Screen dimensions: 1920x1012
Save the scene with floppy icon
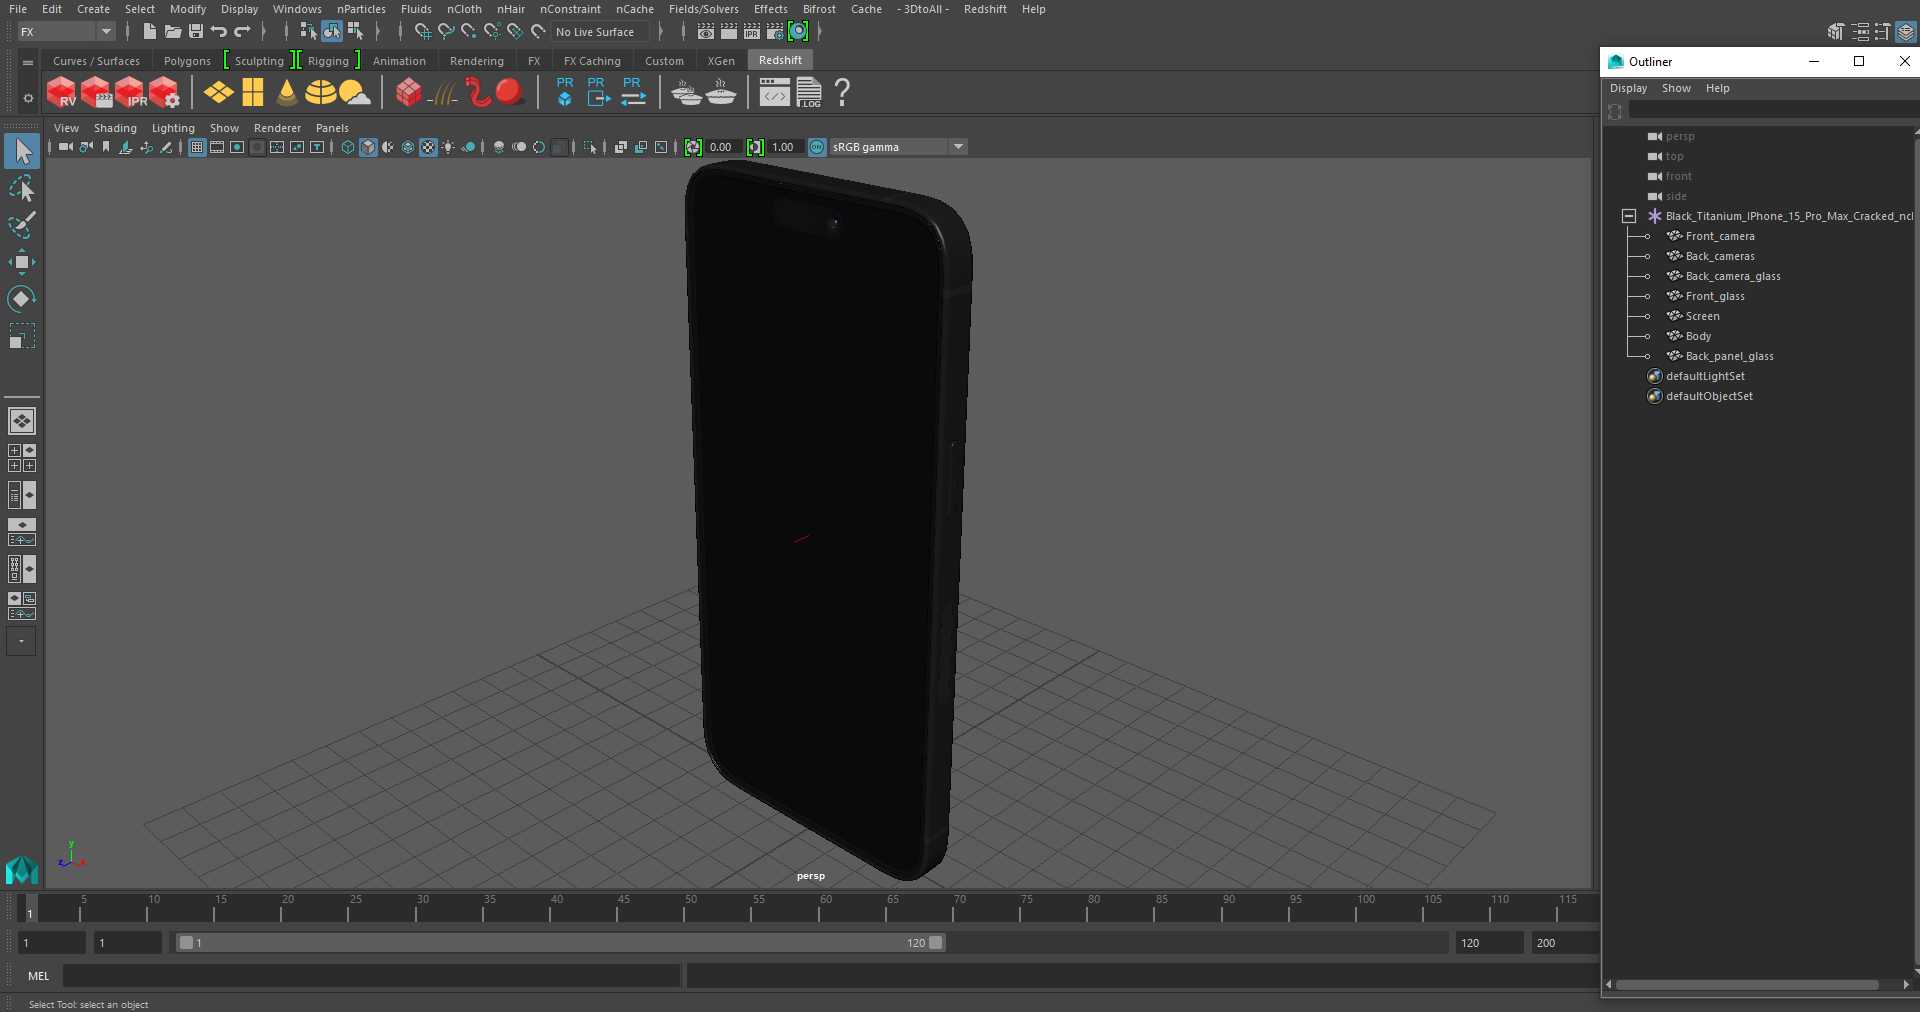(196, 32)
